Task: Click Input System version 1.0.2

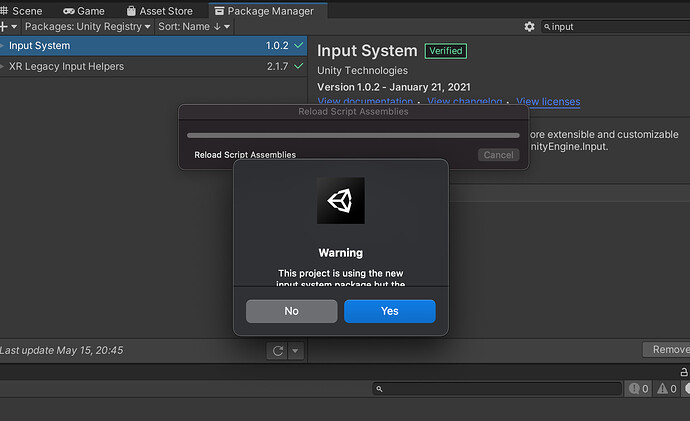Action: 277,46
